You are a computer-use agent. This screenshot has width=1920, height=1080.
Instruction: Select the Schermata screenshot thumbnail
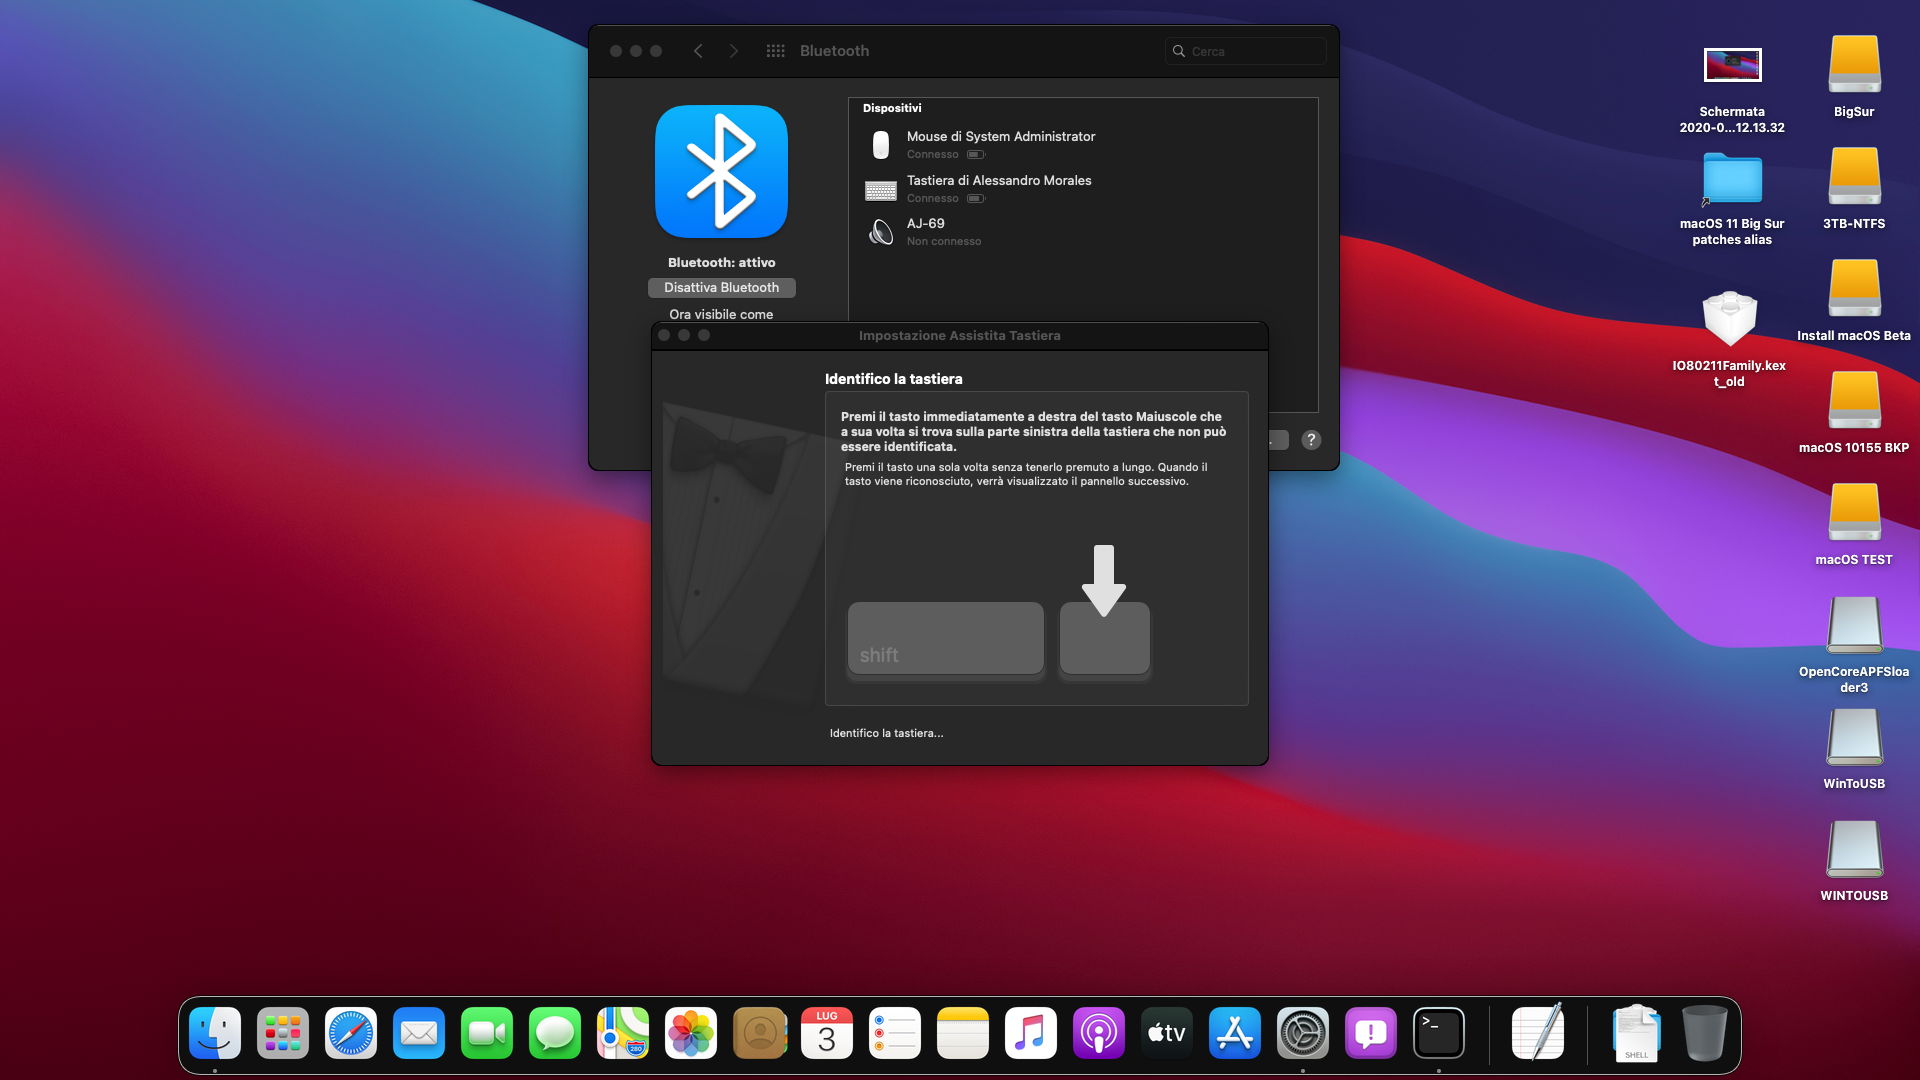(x=1732, y=66)
